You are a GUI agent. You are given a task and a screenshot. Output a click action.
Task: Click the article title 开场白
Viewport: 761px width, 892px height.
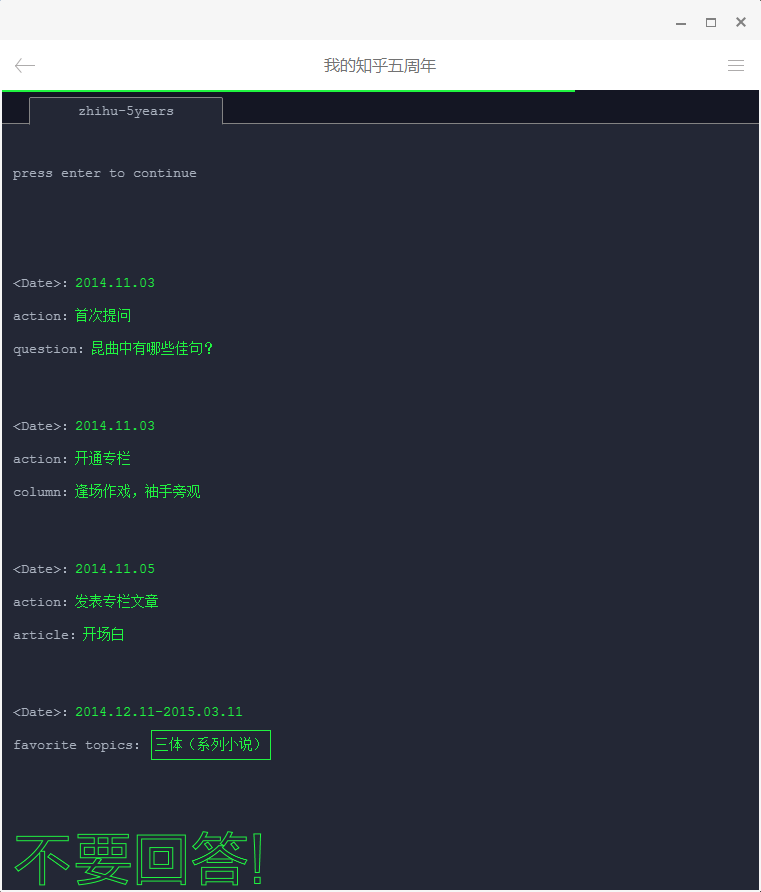[104, 634]
